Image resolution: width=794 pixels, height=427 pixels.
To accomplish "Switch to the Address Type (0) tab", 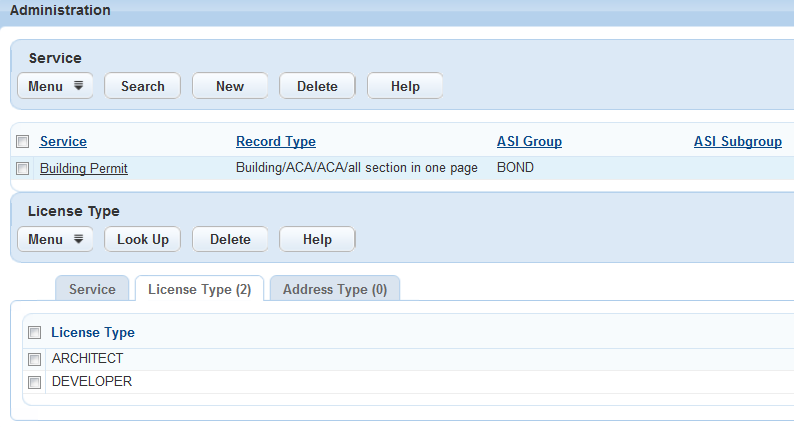I will click(335, 289).
